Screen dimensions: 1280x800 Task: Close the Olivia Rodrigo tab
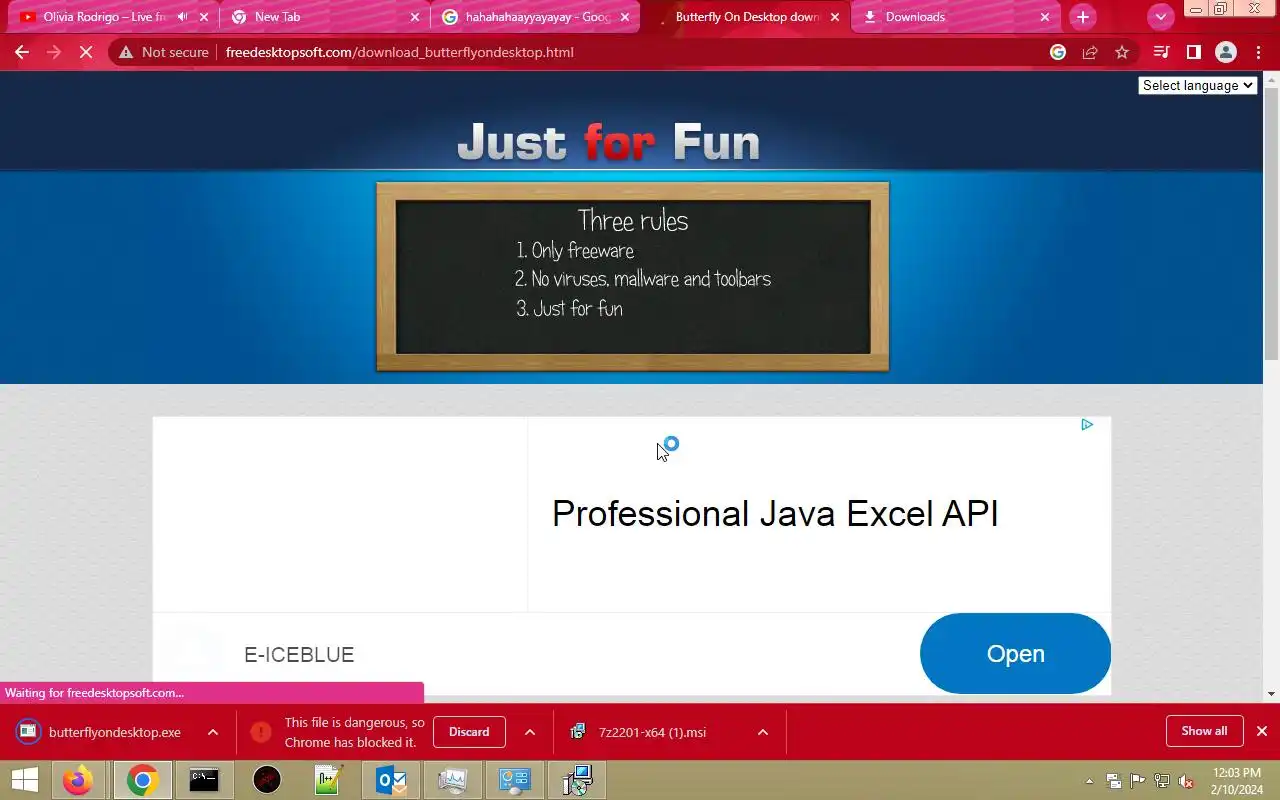pos(204,17)
